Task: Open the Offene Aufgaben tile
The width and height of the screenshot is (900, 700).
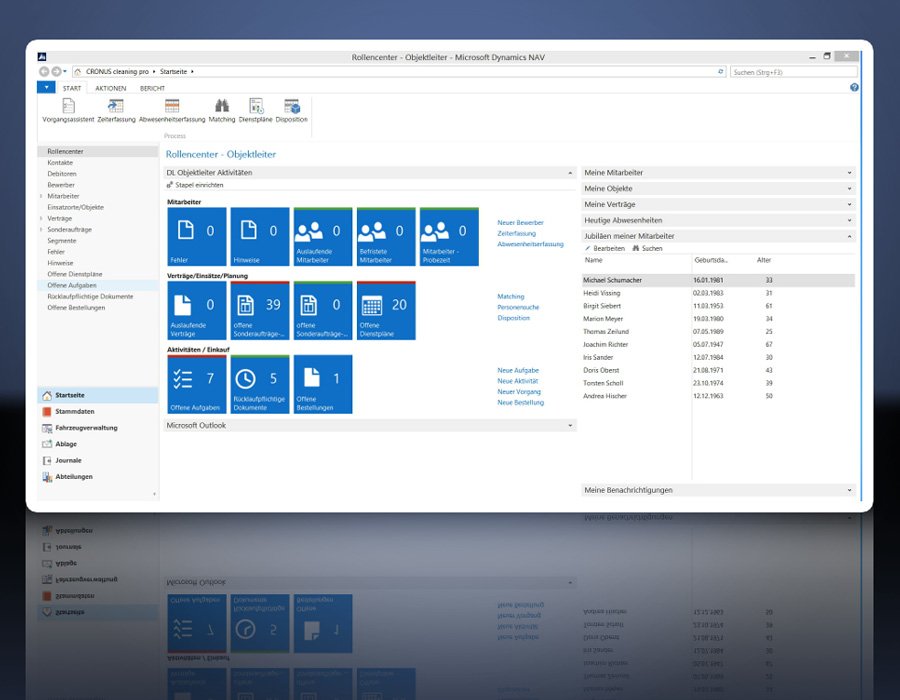Action: (197, 384)
